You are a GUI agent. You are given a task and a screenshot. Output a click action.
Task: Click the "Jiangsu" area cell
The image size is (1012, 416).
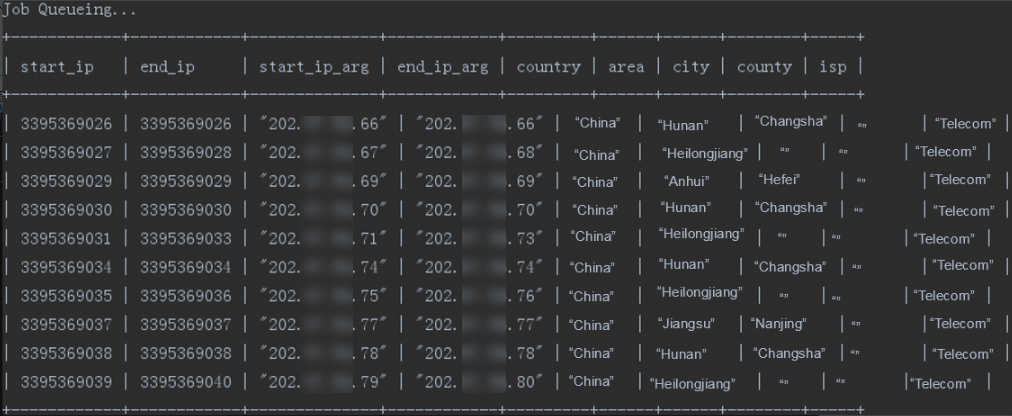pyautogui.click(x=686, y=324)
